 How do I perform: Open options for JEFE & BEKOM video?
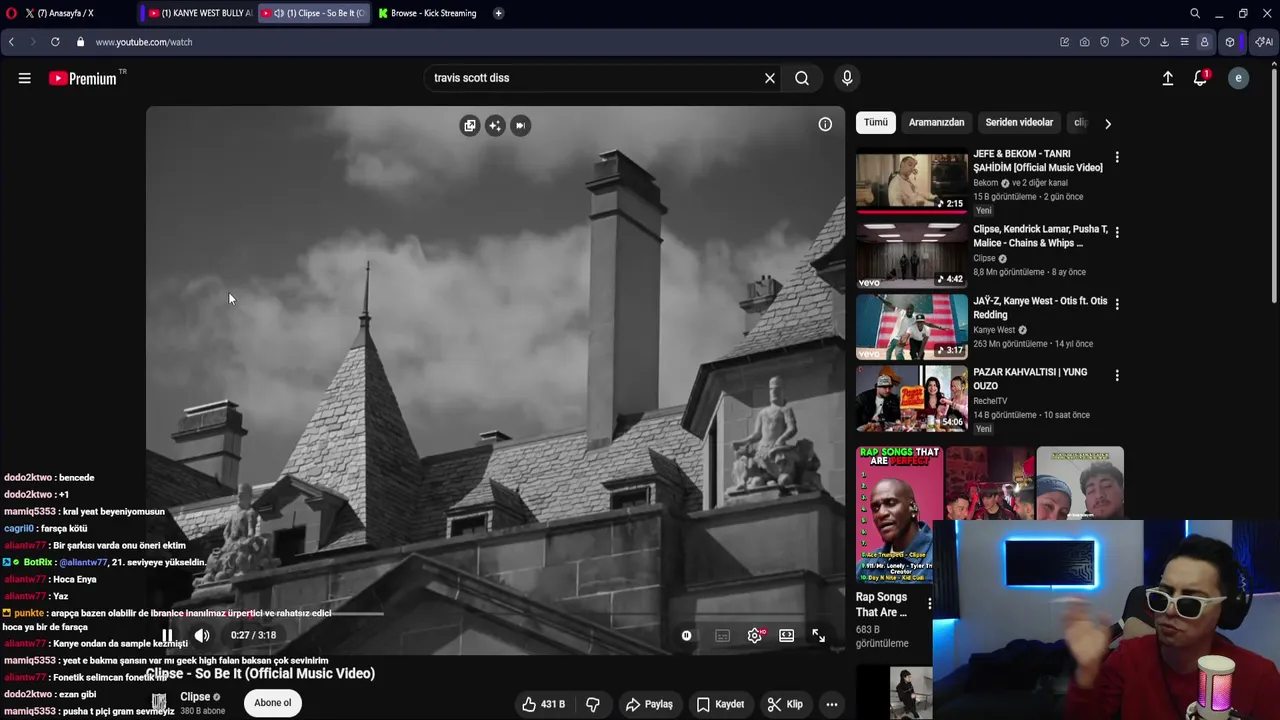pyautogui.click(x=1117, y=157)
